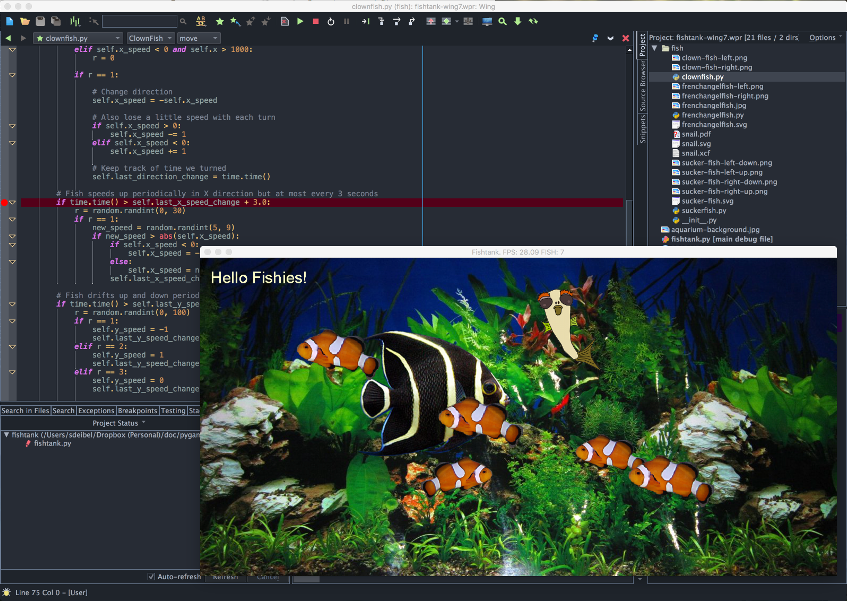
Task: Move down the stack frame
Action: (x=446, y=22)
